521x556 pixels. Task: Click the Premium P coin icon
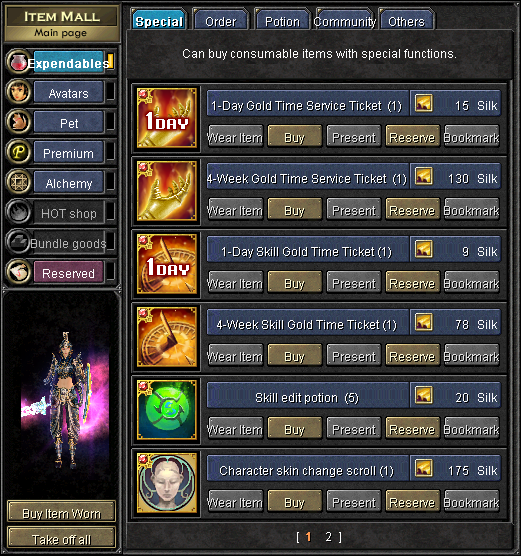18,152
